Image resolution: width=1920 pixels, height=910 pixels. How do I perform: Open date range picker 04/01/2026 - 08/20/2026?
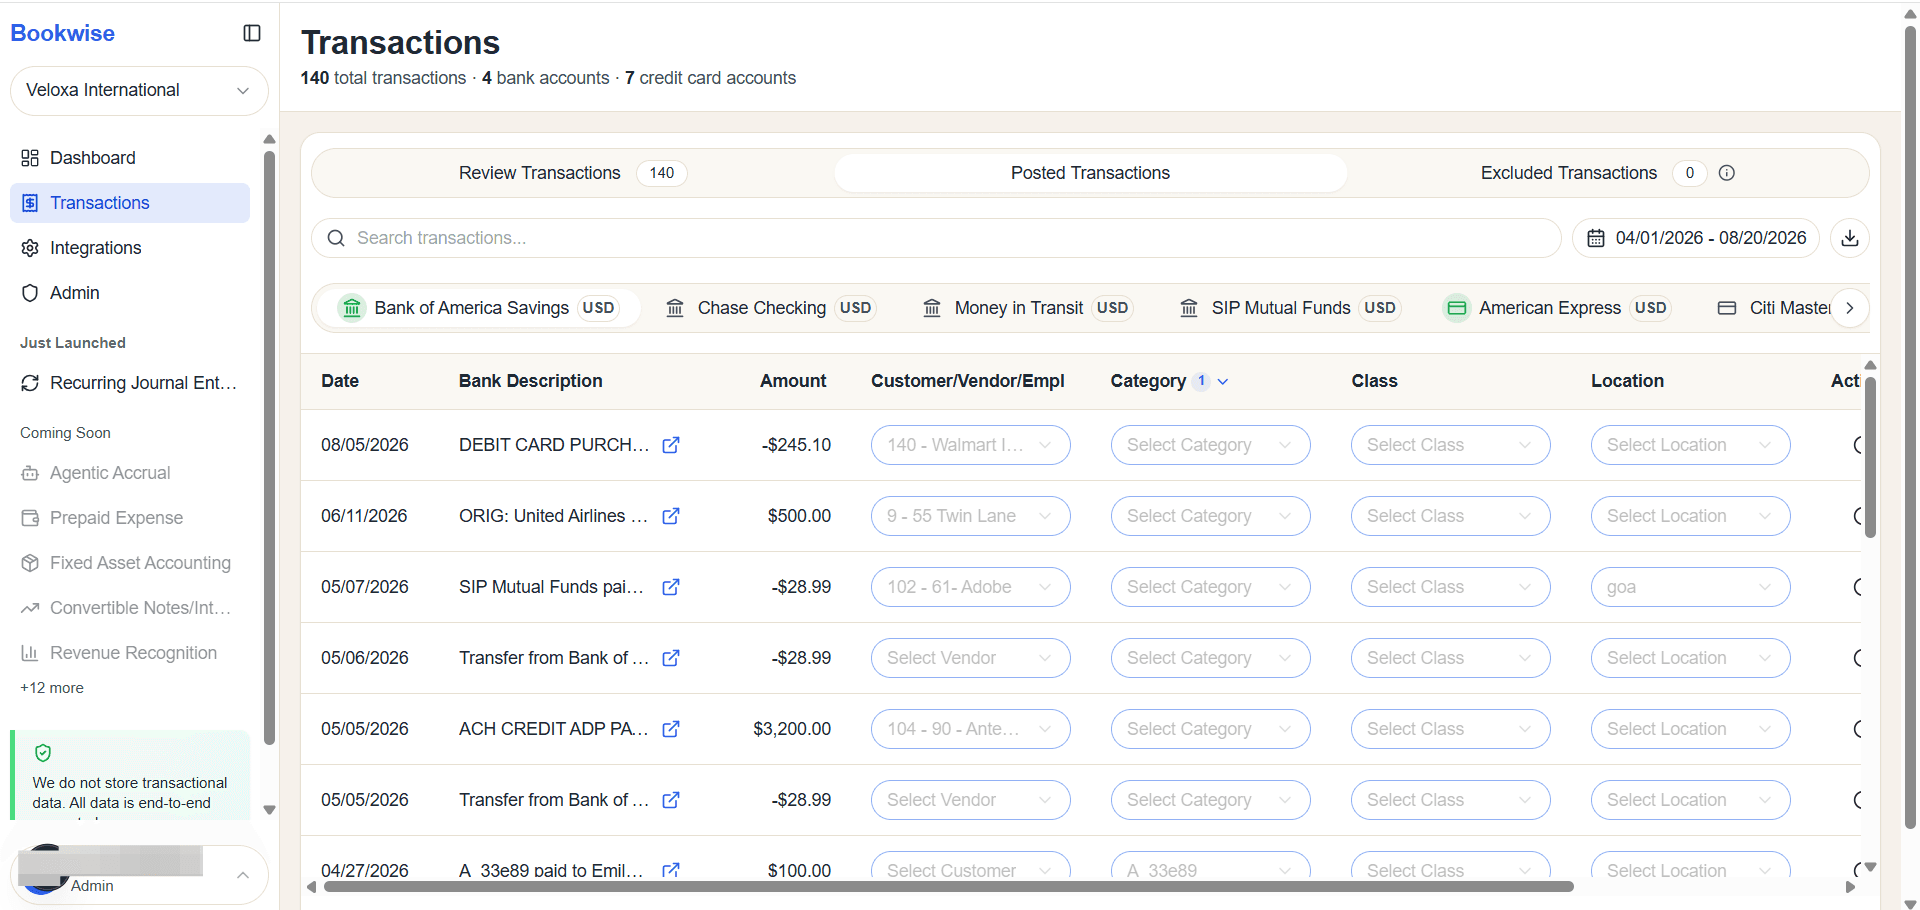[x=1696, y=238]
